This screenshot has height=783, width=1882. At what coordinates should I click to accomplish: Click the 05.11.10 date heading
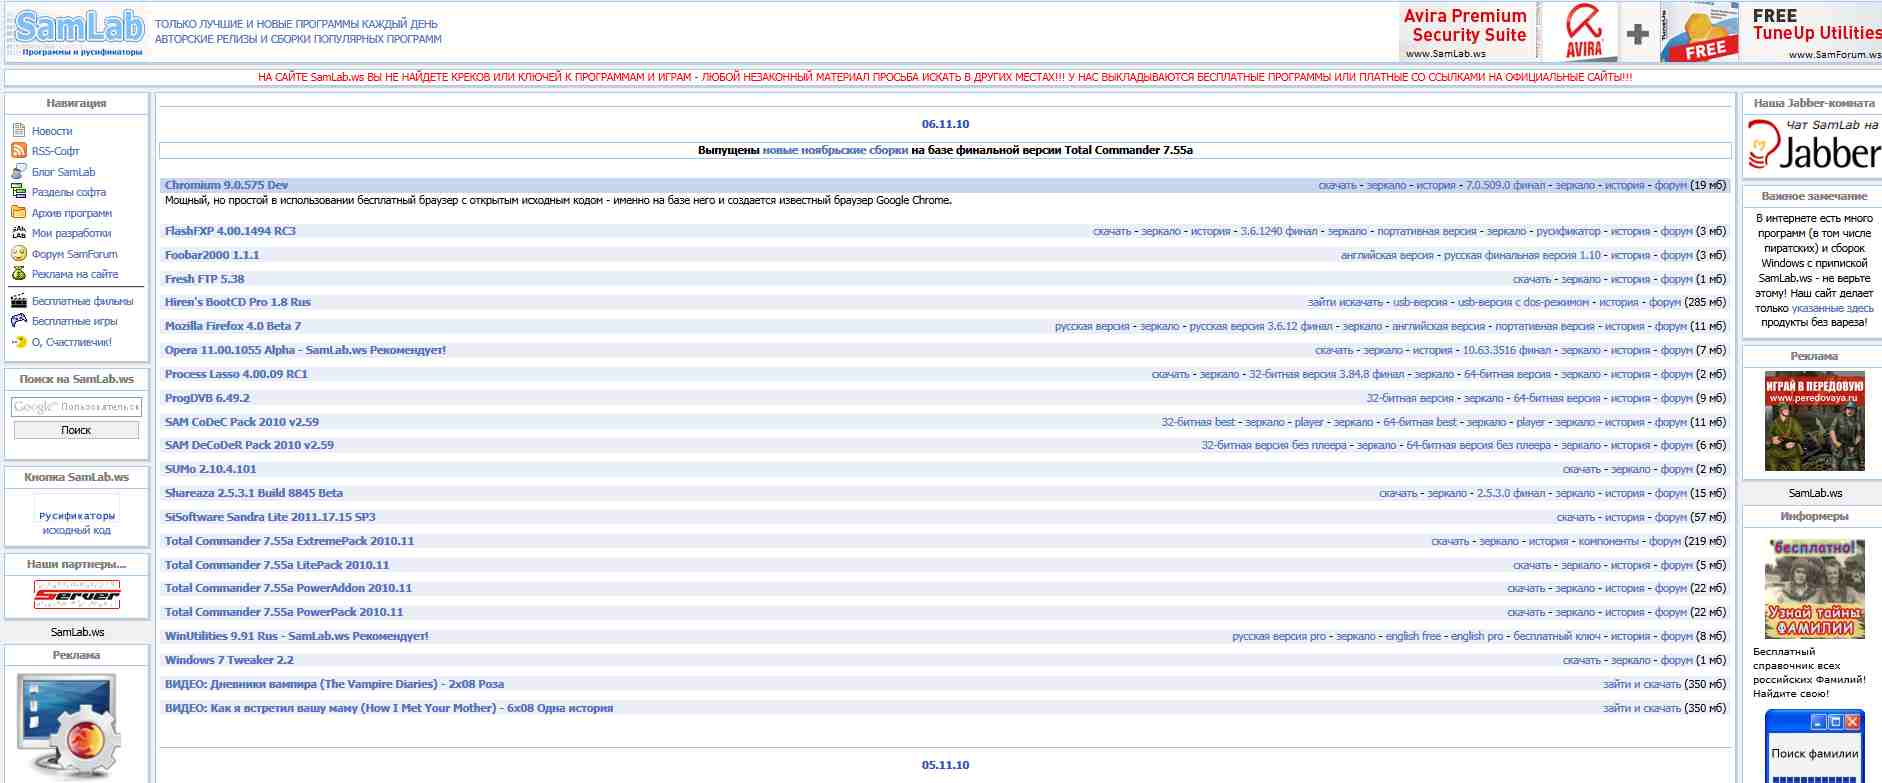tap(945, 765)
